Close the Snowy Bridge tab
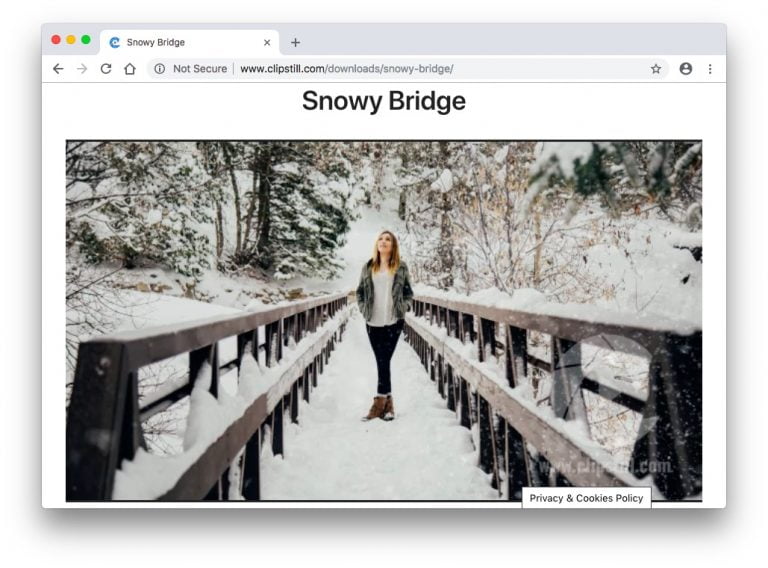 click(x=267, y=43)
